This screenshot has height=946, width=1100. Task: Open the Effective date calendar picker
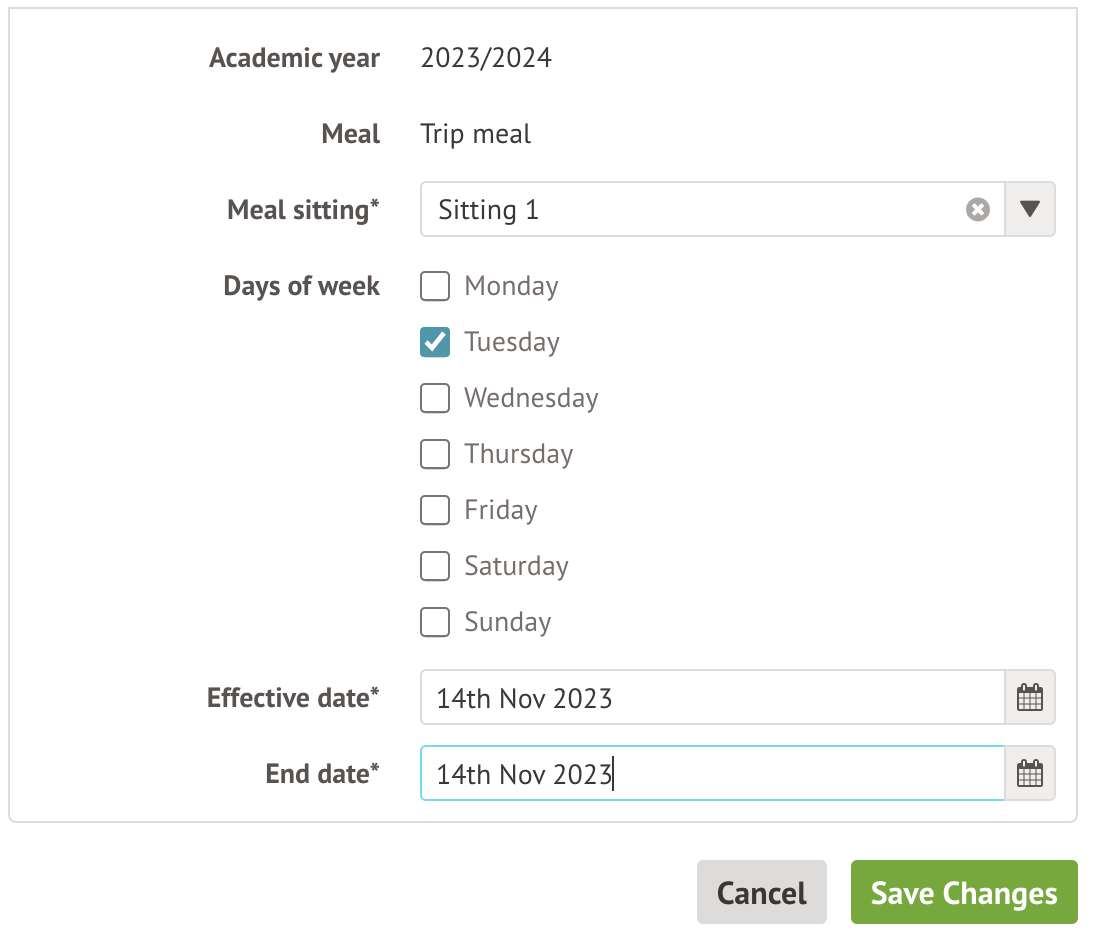pos(1029,698)
